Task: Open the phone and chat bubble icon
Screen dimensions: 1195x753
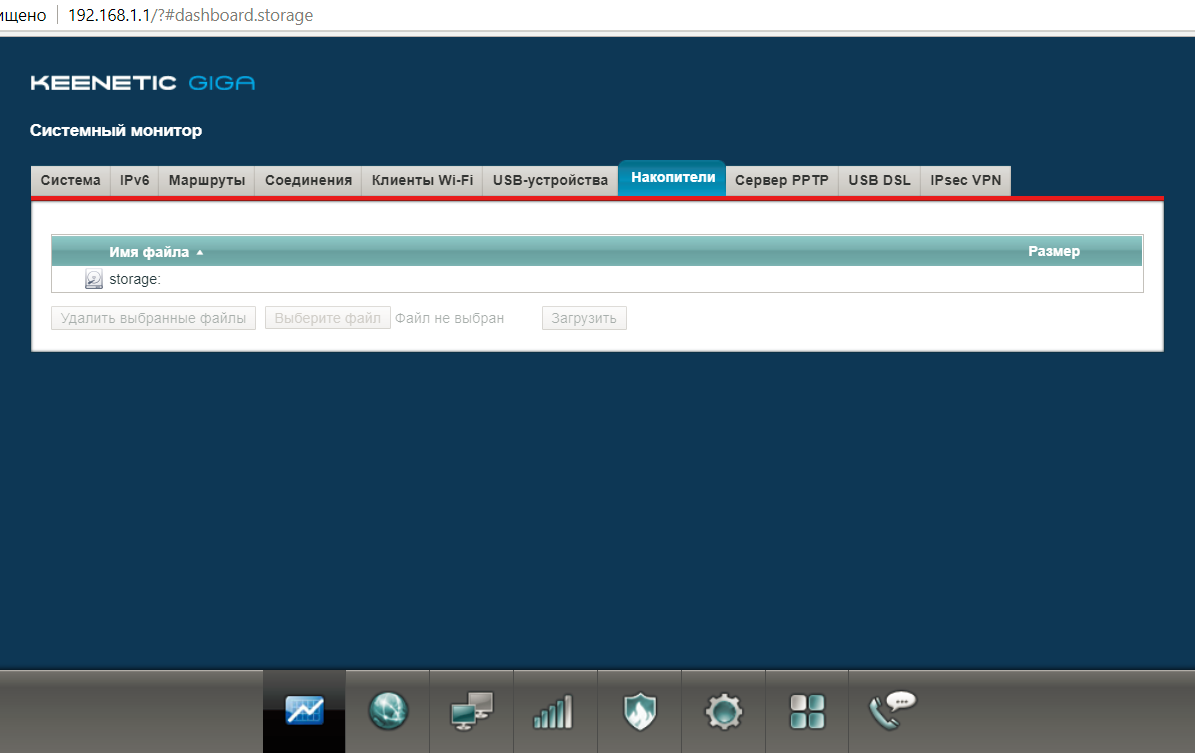Action: tap(892, 711)
